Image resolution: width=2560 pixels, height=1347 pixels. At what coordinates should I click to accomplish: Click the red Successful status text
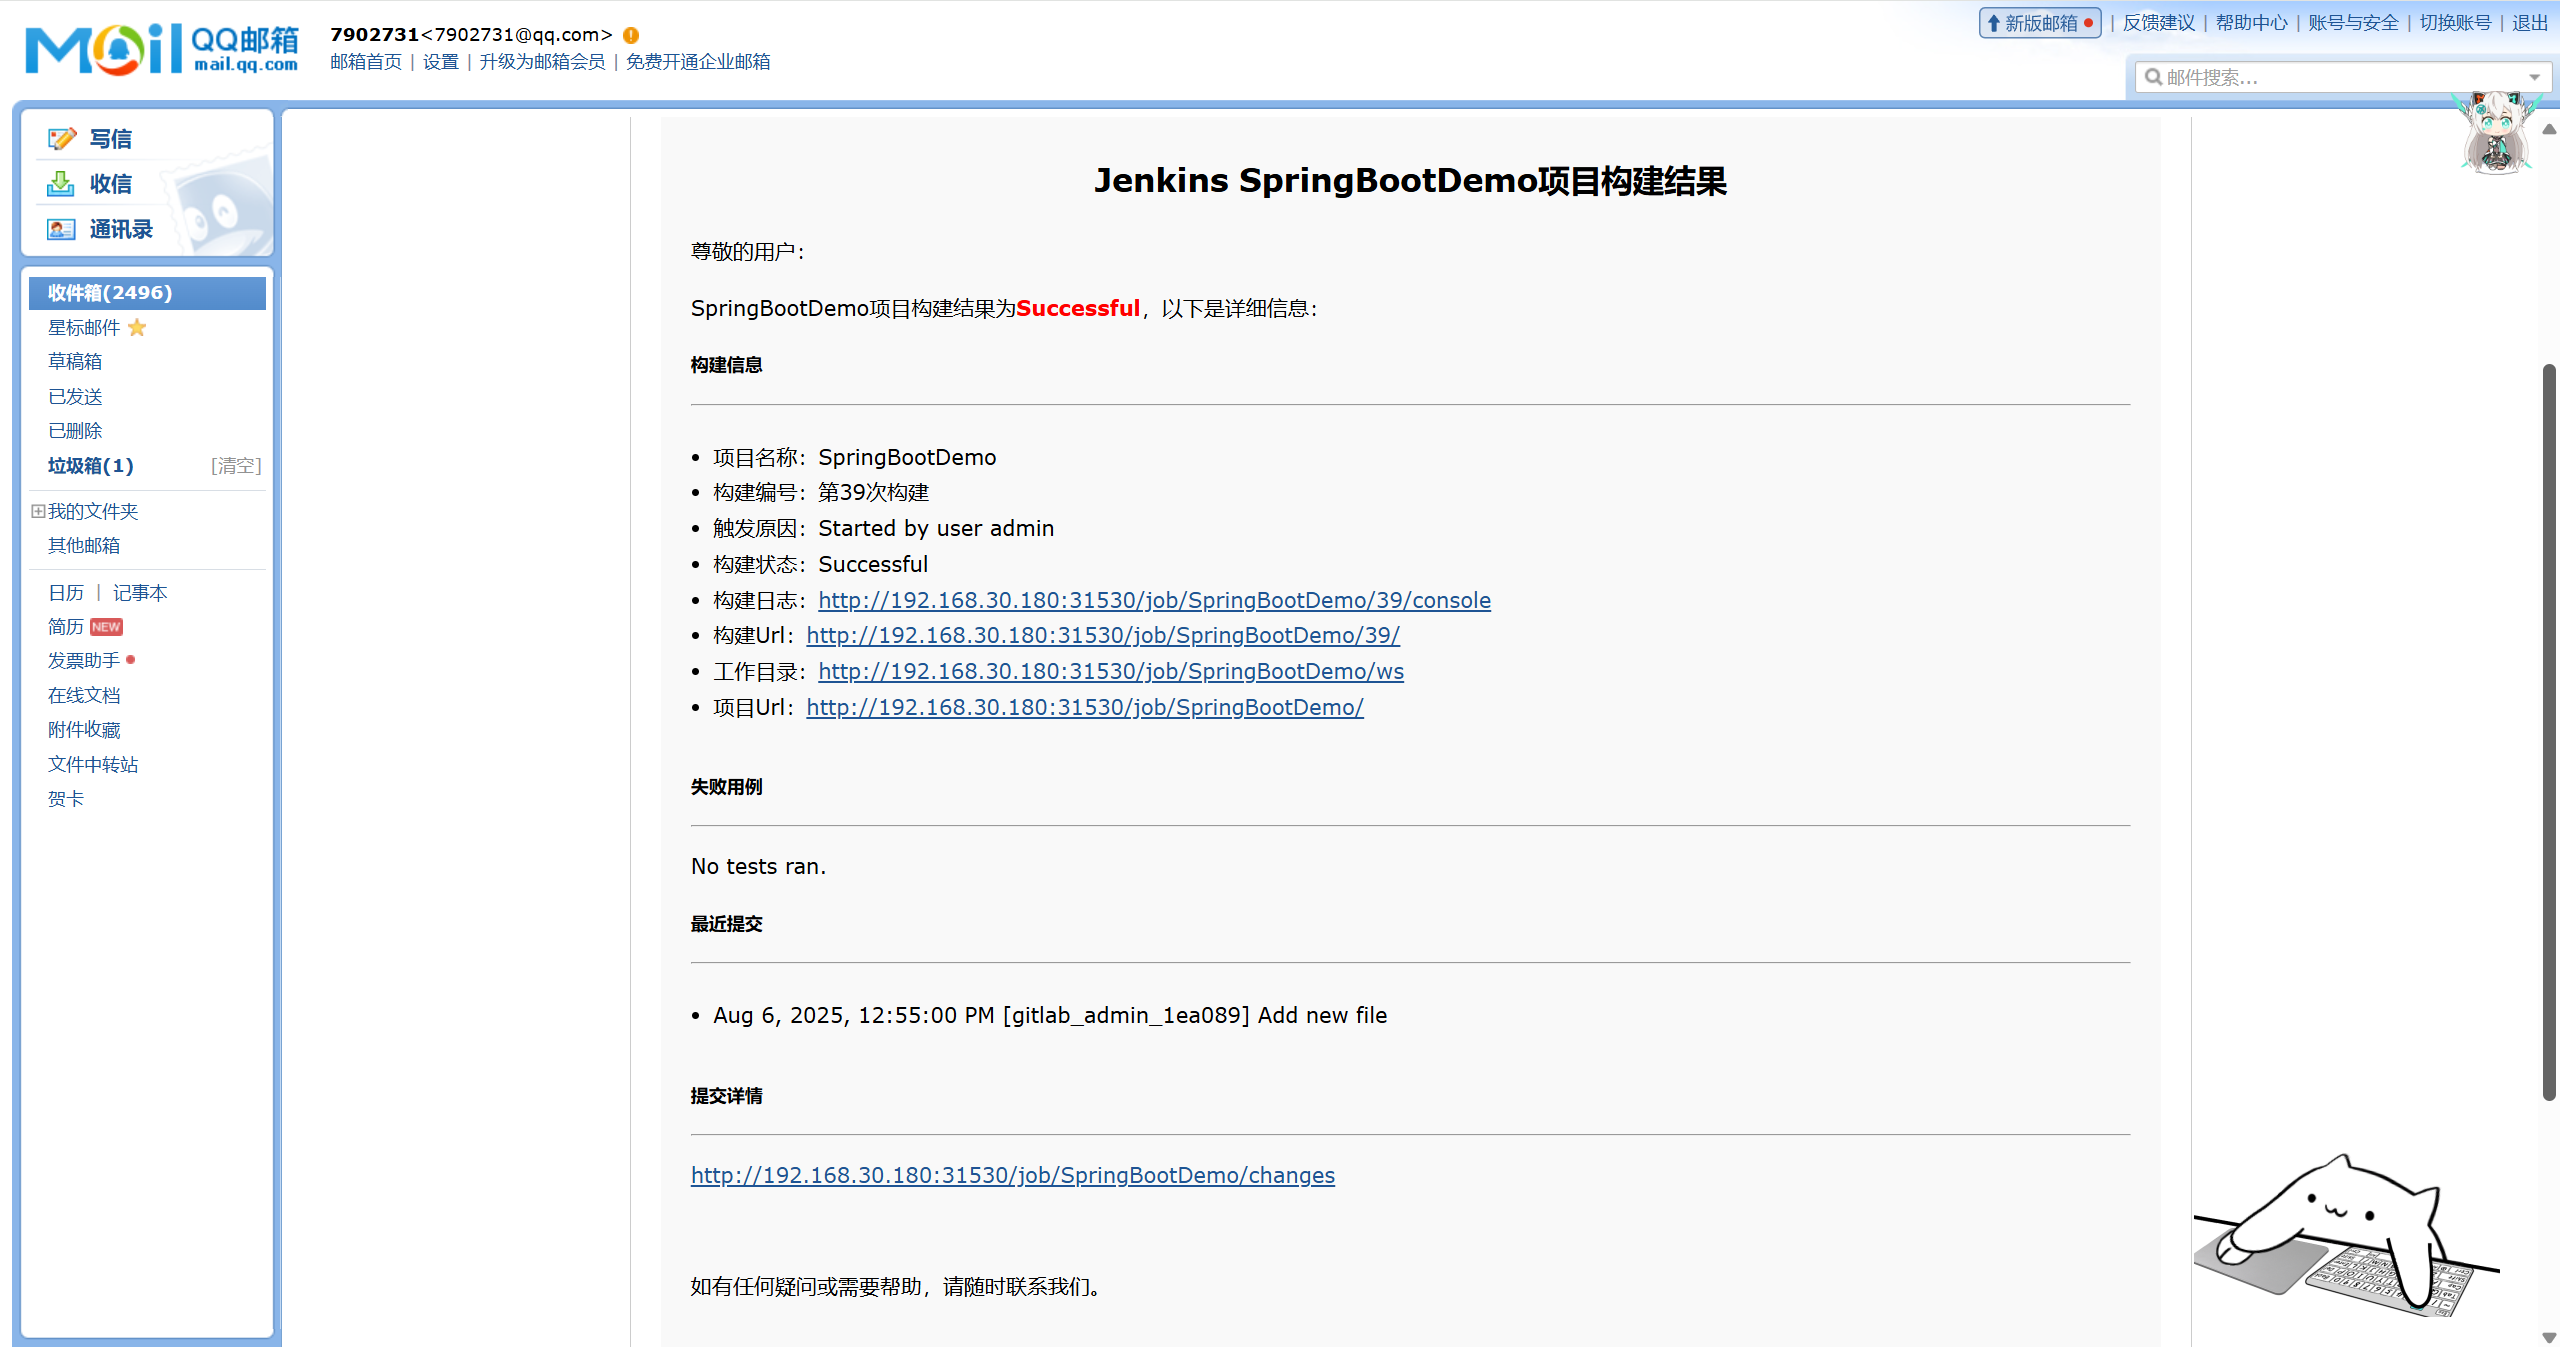pos(1078,308)
